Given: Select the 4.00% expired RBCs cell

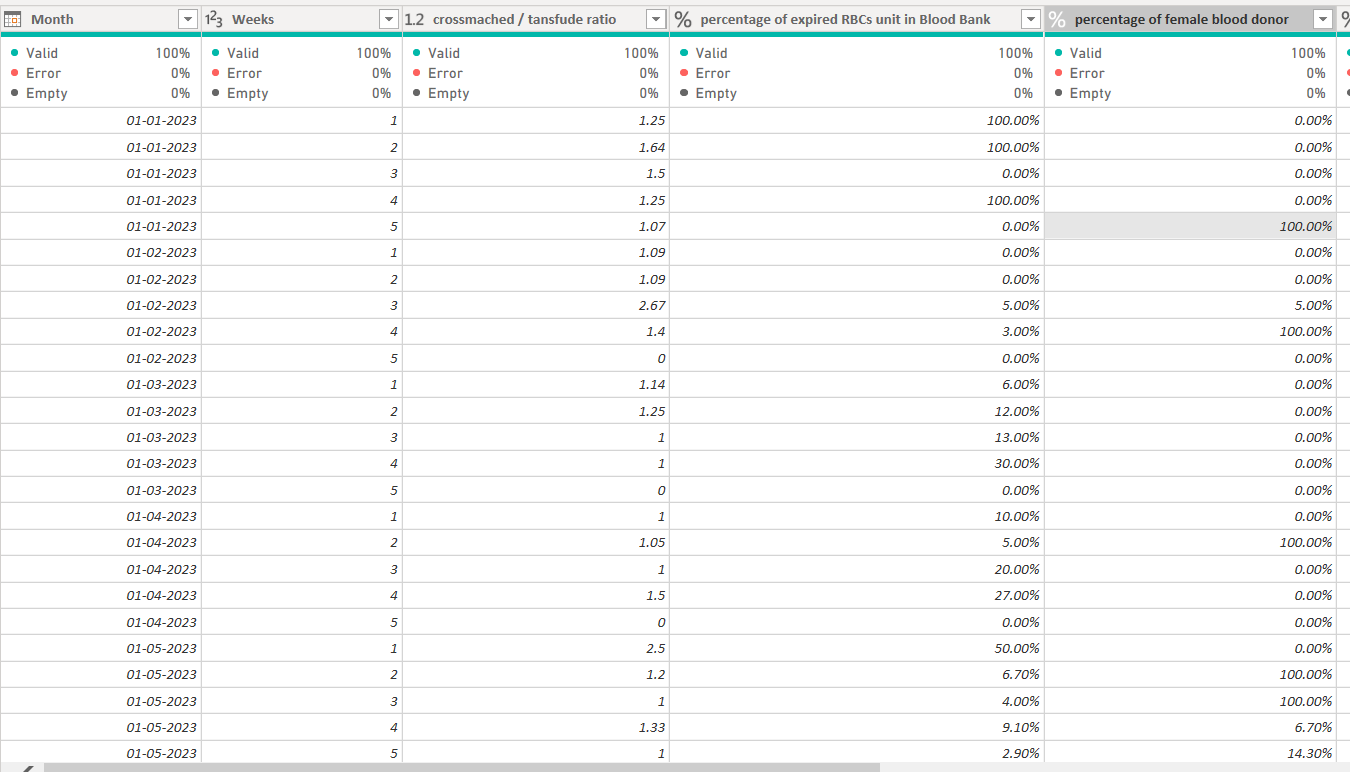Looking at the screenshot, I should click(x=857, y=701).
